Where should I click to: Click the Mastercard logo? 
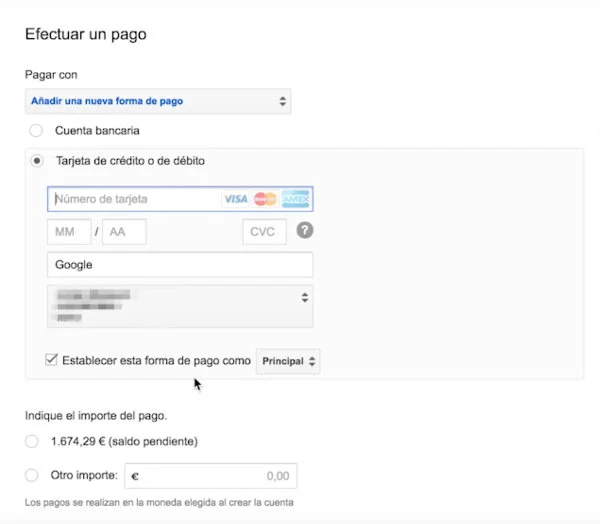265,199
